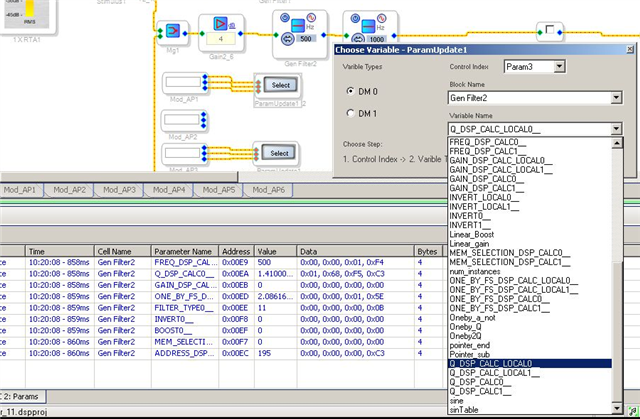Click the Mod_AP1 input field
The height and width of the screenshot is (419, 640).
[x=183, y=82]
